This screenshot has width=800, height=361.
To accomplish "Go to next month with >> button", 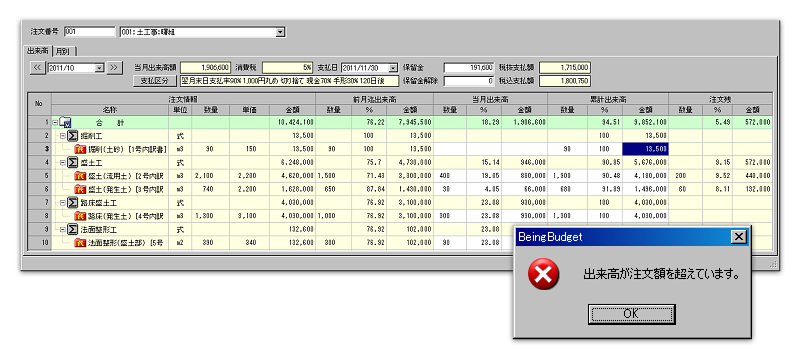I will (114, 67).
